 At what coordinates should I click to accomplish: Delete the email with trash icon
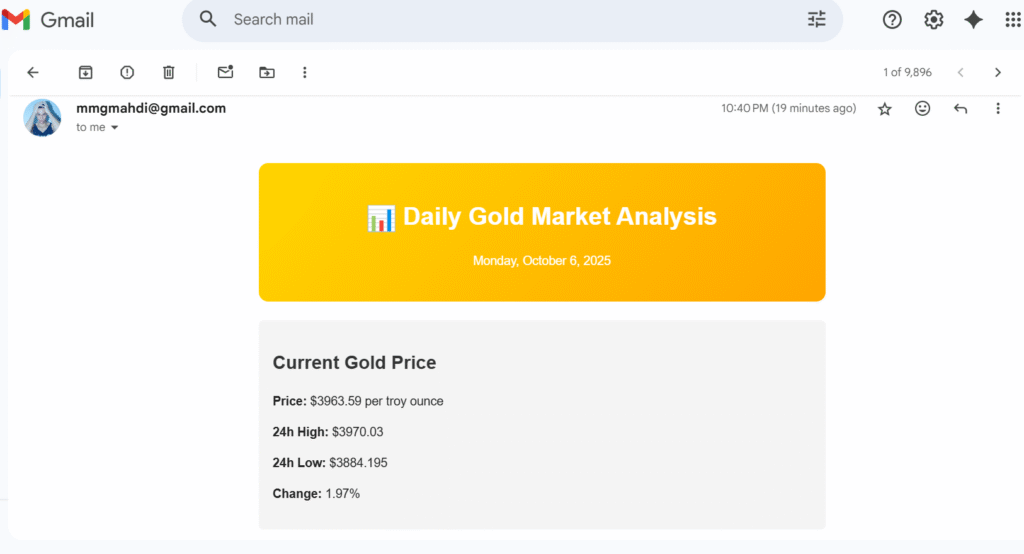pos(169,72)
